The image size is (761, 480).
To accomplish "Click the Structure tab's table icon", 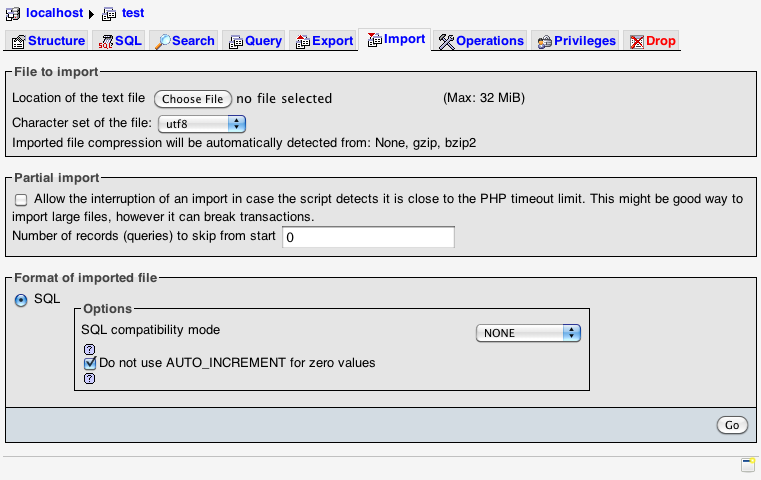I will 18,41.
